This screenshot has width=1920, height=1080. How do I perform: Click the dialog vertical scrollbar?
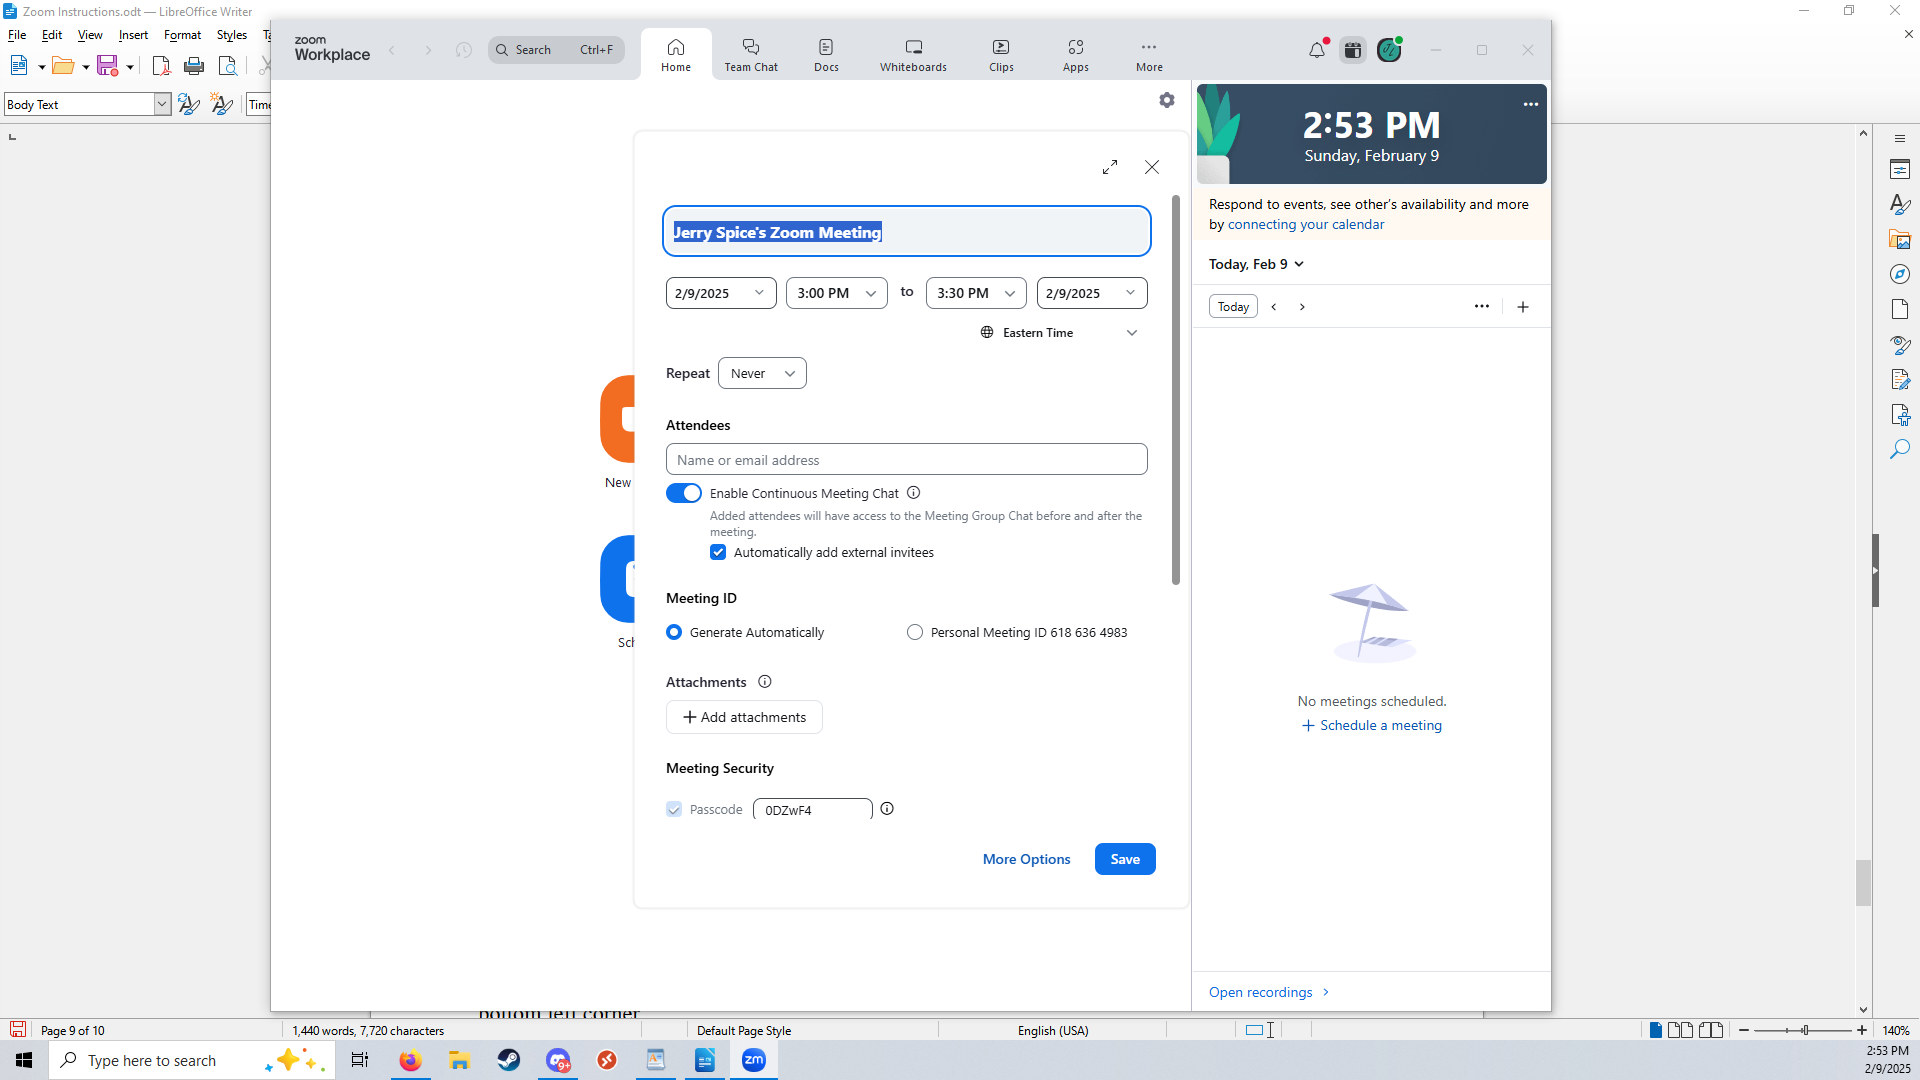pyautogui.click(x=1176, y=390)
